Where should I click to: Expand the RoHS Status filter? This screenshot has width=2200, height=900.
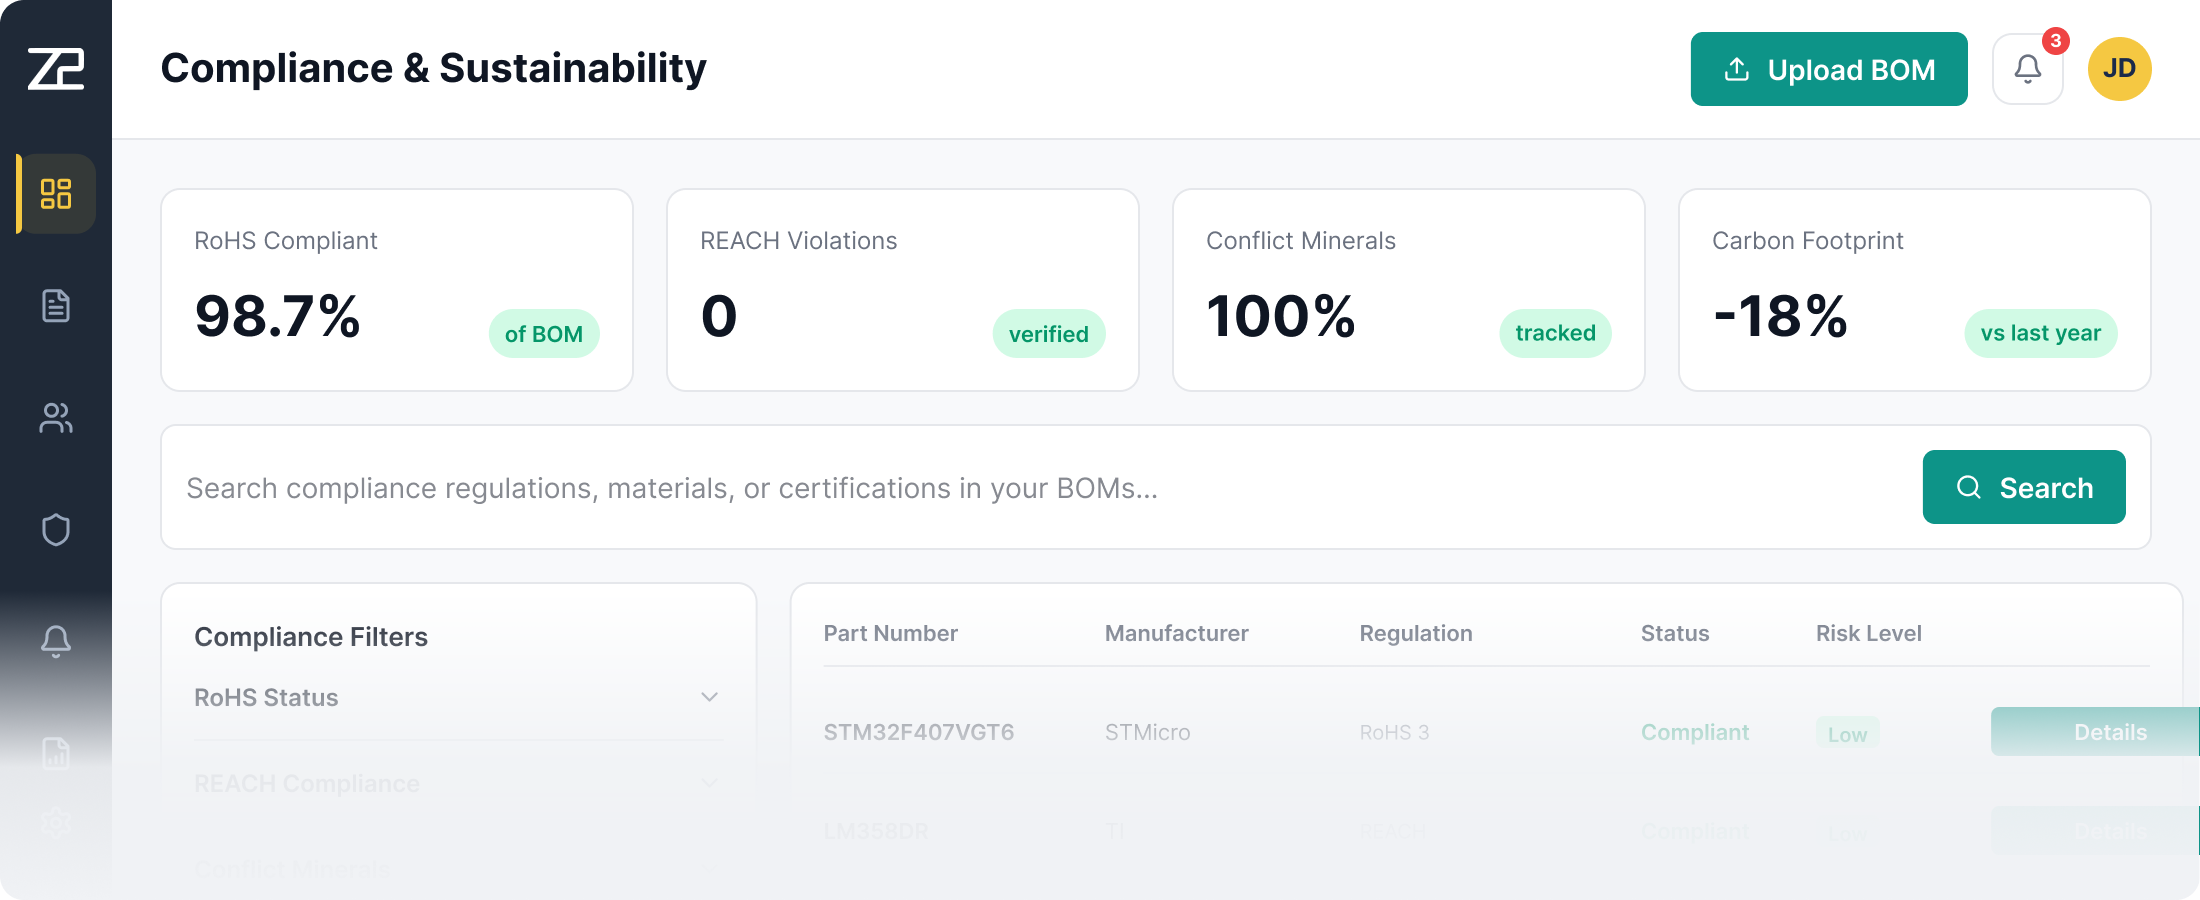coord(458,697)
